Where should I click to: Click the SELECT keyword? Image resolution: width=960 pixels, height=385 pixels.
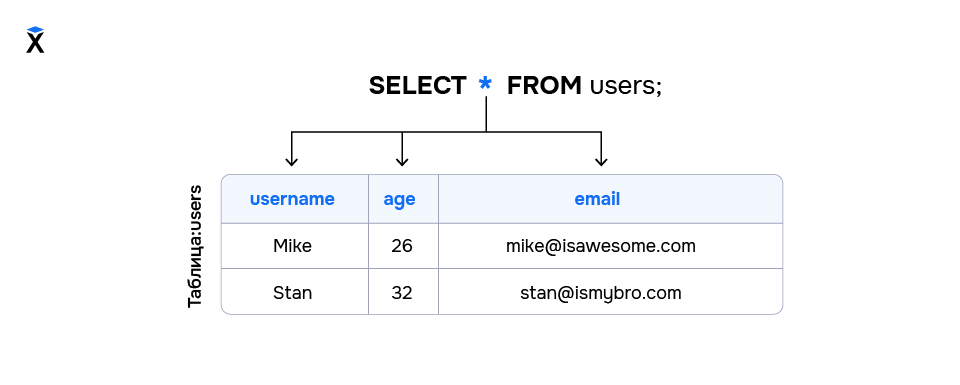click(418, 86)
